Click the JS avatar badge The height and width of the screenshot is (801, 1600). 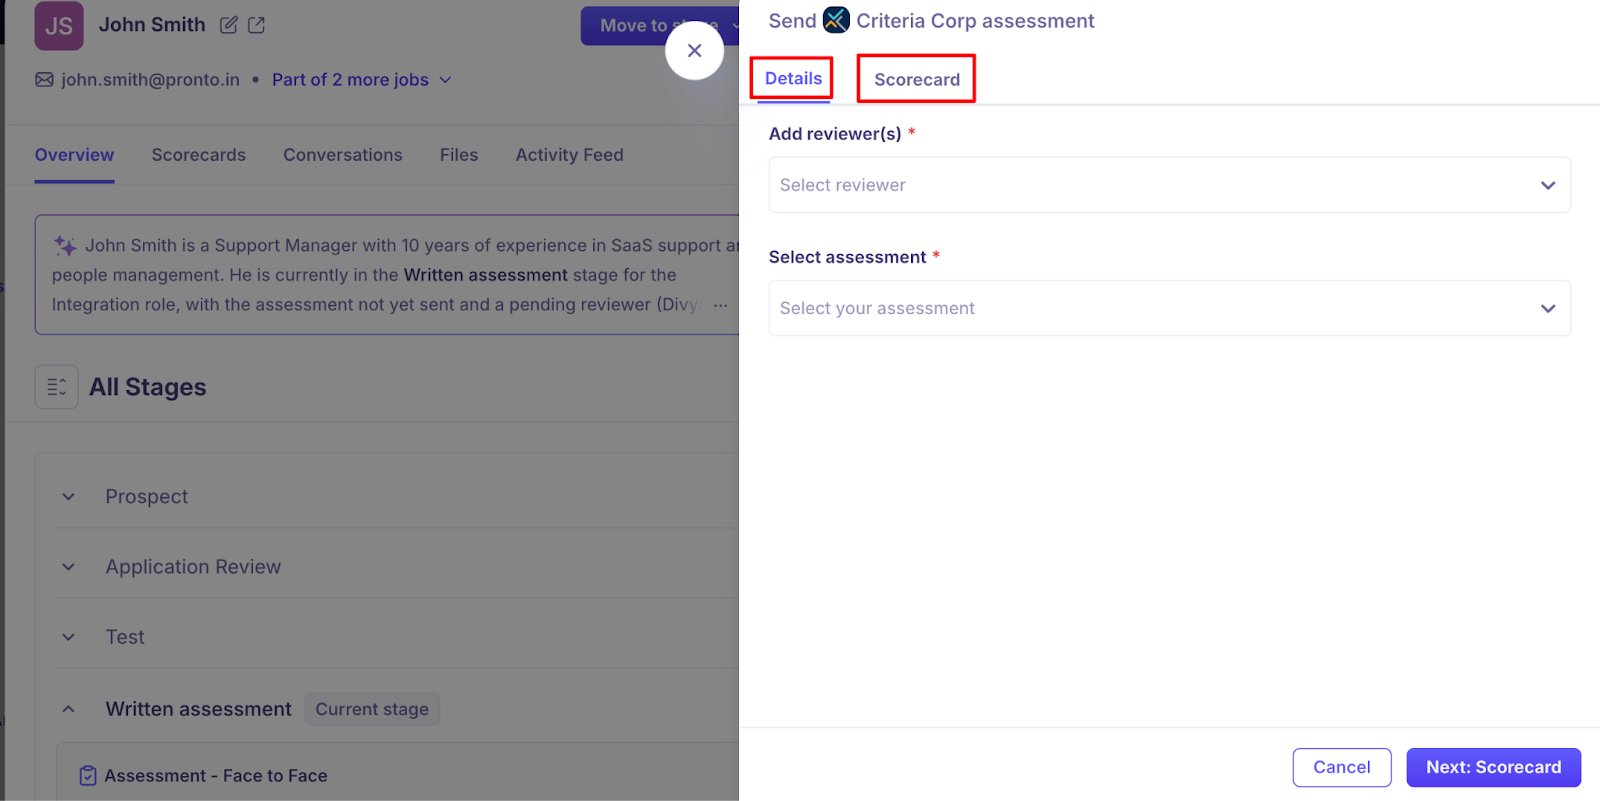coord(59,26)
